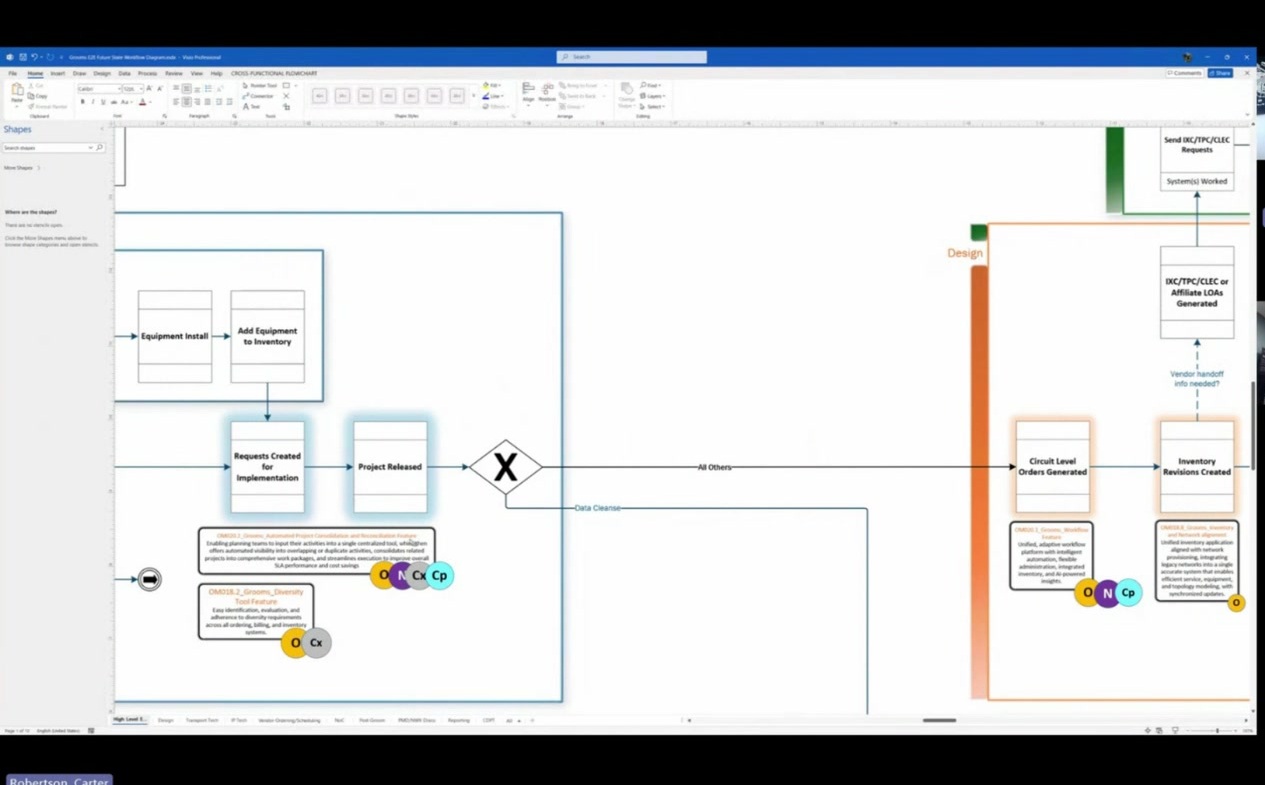The width and height of the screenshot is (1265, 785).
Task: Open the font color swatch
Action: click(x=142, y=102)
